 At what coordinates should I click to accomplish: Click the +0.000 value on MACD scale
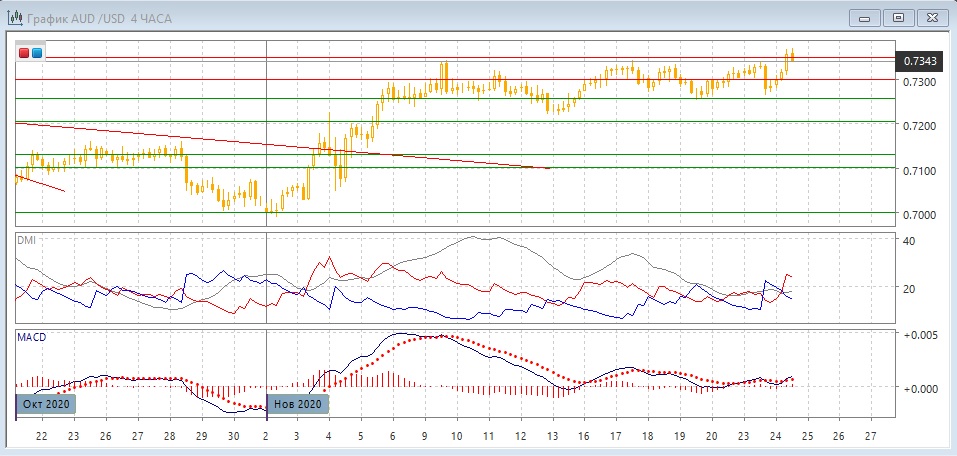click(919, 388)
